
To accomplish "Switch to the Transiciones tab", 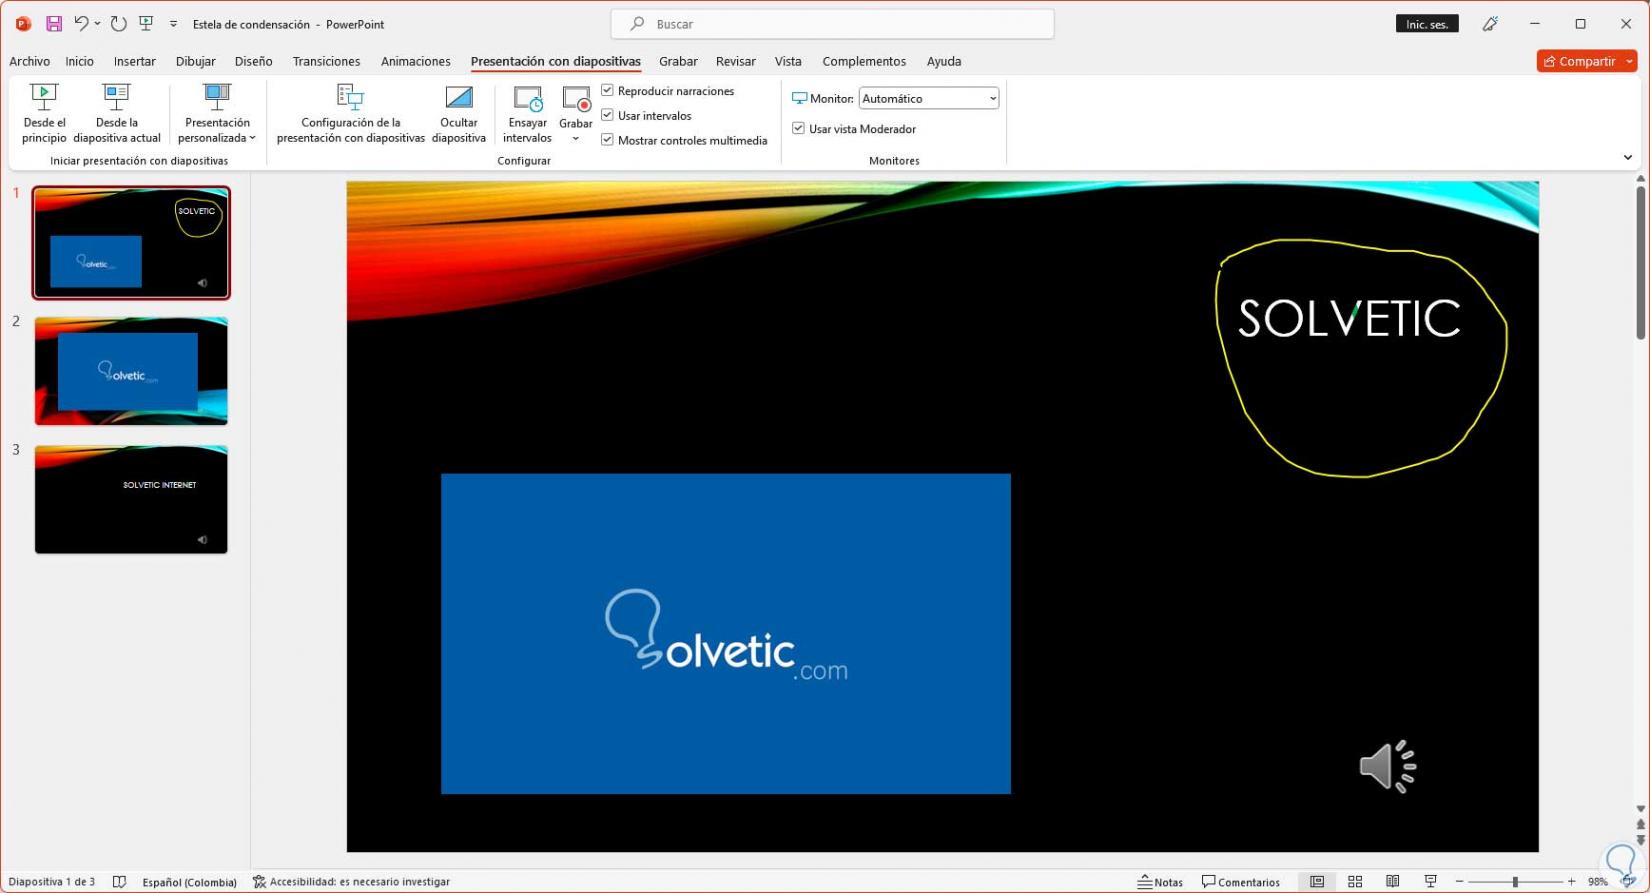I will click(326, 61).
